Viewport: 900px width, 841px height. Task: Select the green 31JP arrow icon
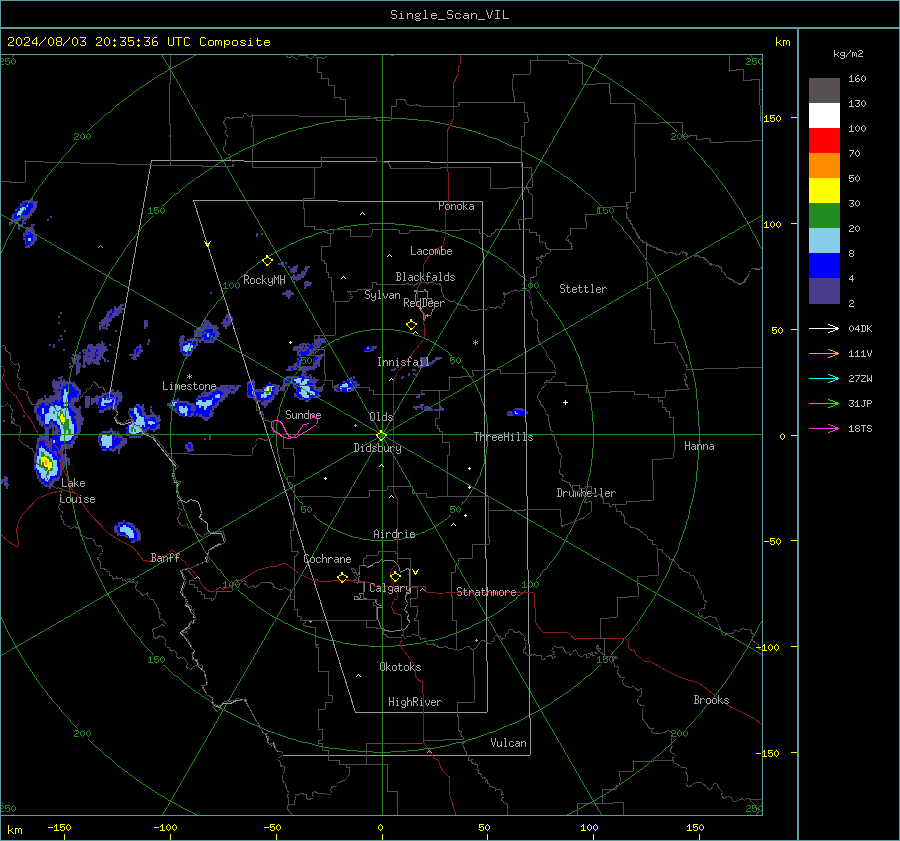click(x=824, y=404)
